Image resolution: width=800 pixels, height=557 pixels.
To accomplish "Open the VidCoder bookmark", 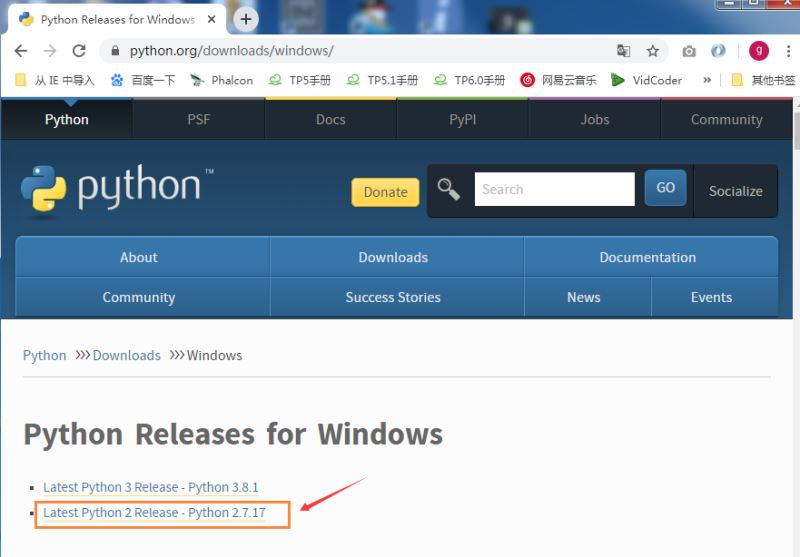I will pyautogui.click(x=646, y=80).
